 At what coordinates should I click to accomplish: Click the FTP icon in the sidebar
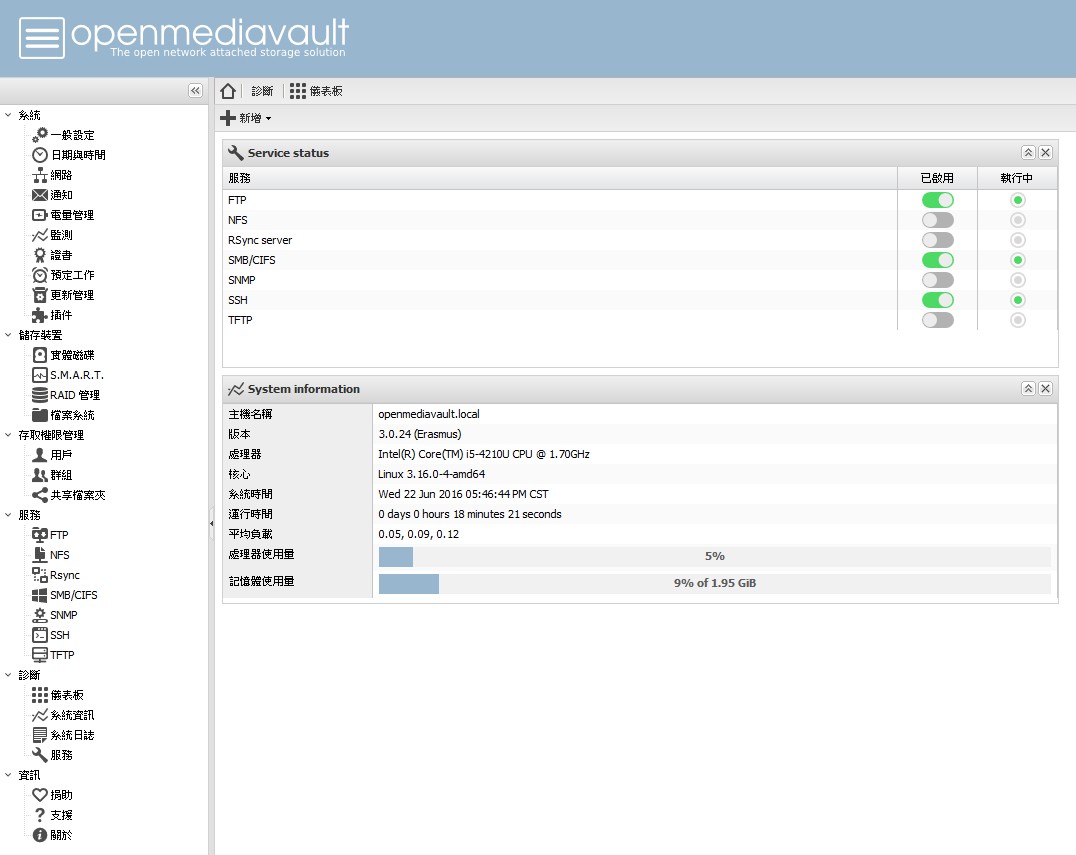click(x=40, y=535)
